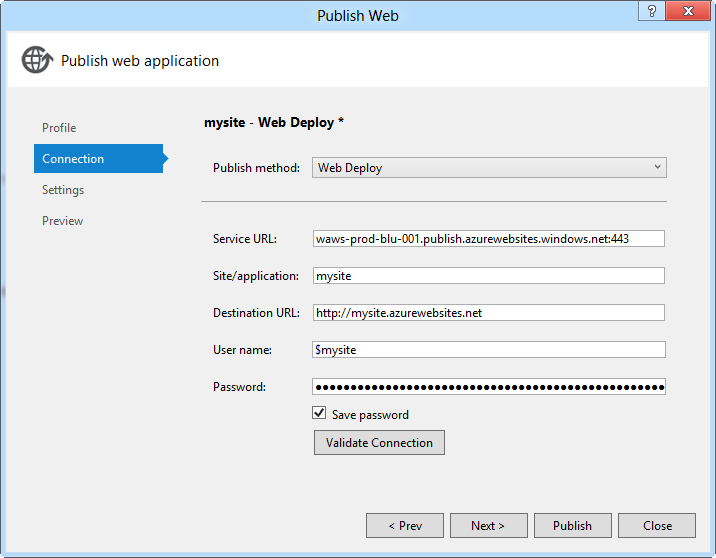Screen dimensions: 716x558
Task: Click the Password field
Action: [489, 387]
